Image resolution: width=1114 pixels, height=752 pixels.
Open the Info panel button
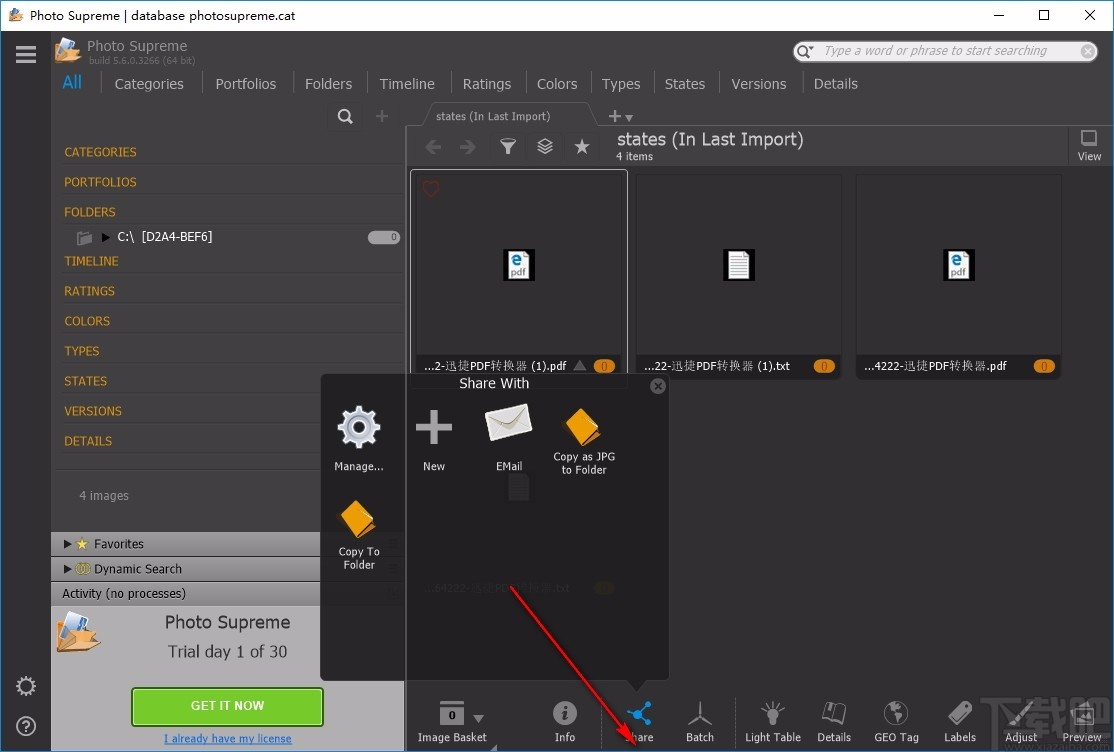point(565,721)
